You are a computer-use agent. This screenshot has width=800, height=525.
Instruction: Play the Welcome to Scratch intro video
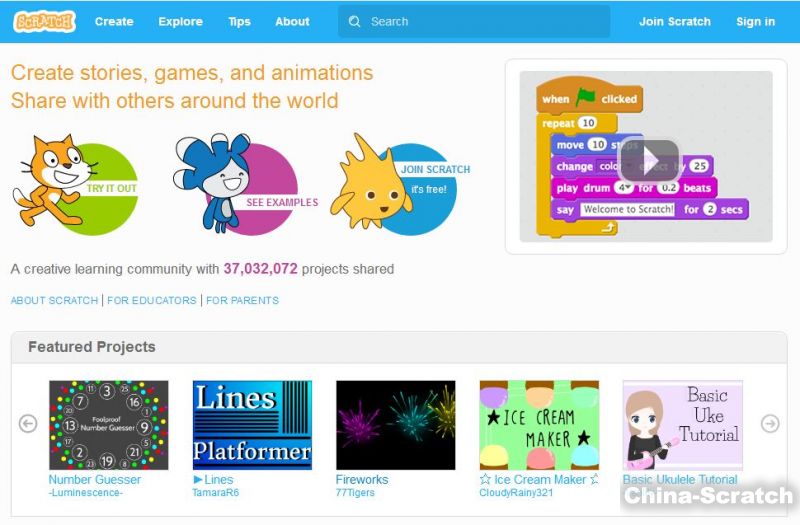[x=649, y=160]
